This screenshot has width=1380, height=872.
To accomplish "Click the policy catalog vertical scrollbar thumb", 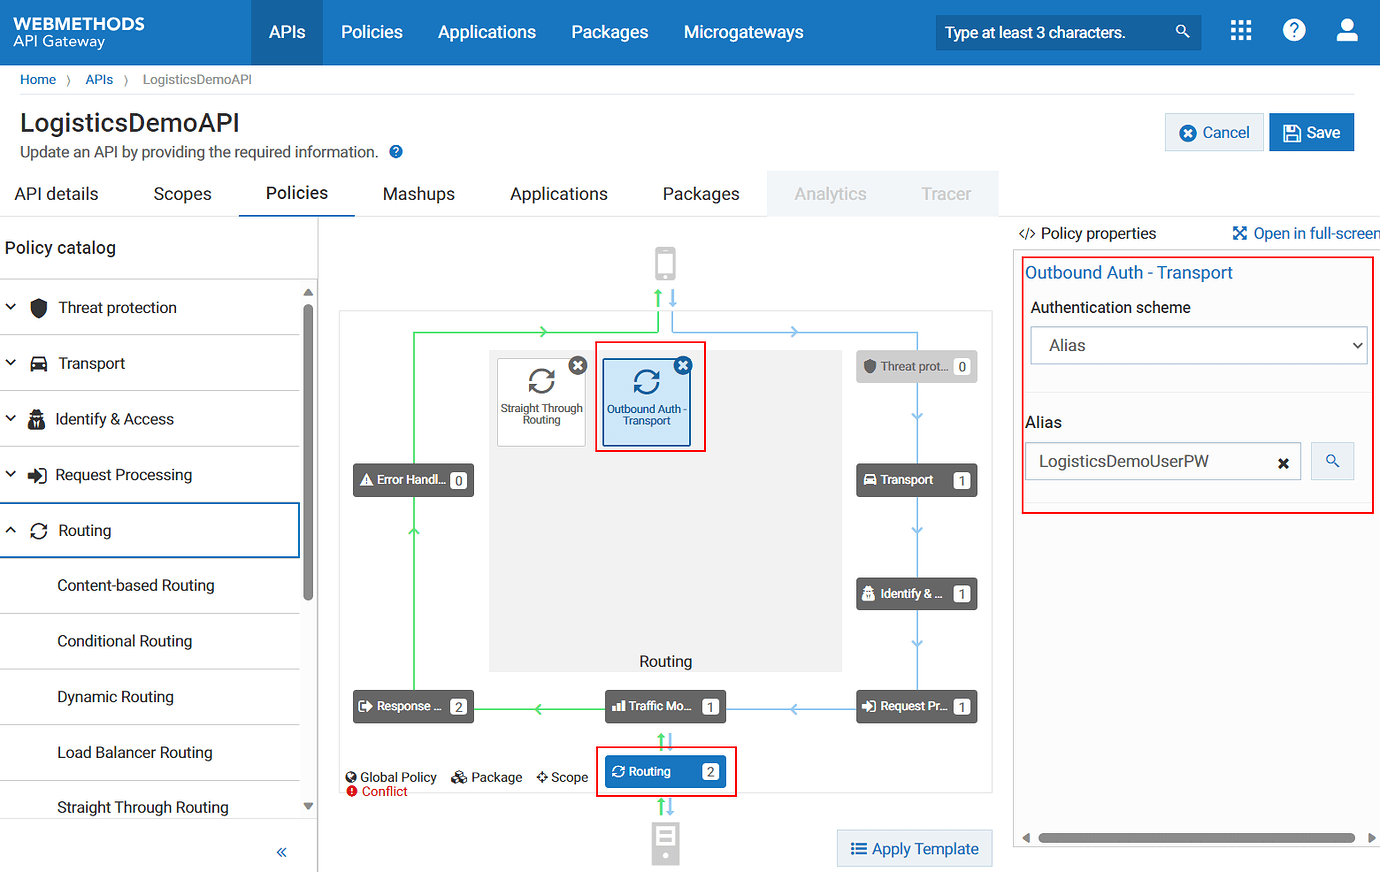I will pyautogui.click(x=308, y=452).
